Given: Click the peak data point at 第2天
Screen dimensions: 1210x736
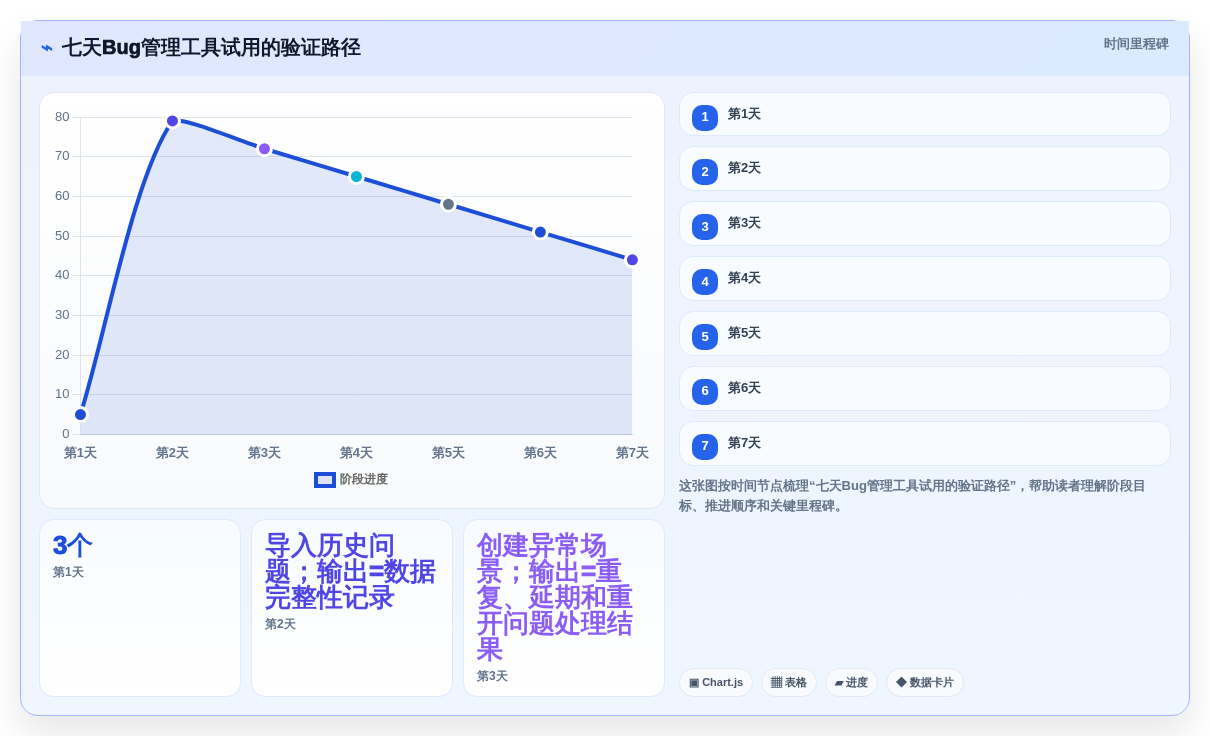Looking at the screenshot, I should [x=172, y=121].
